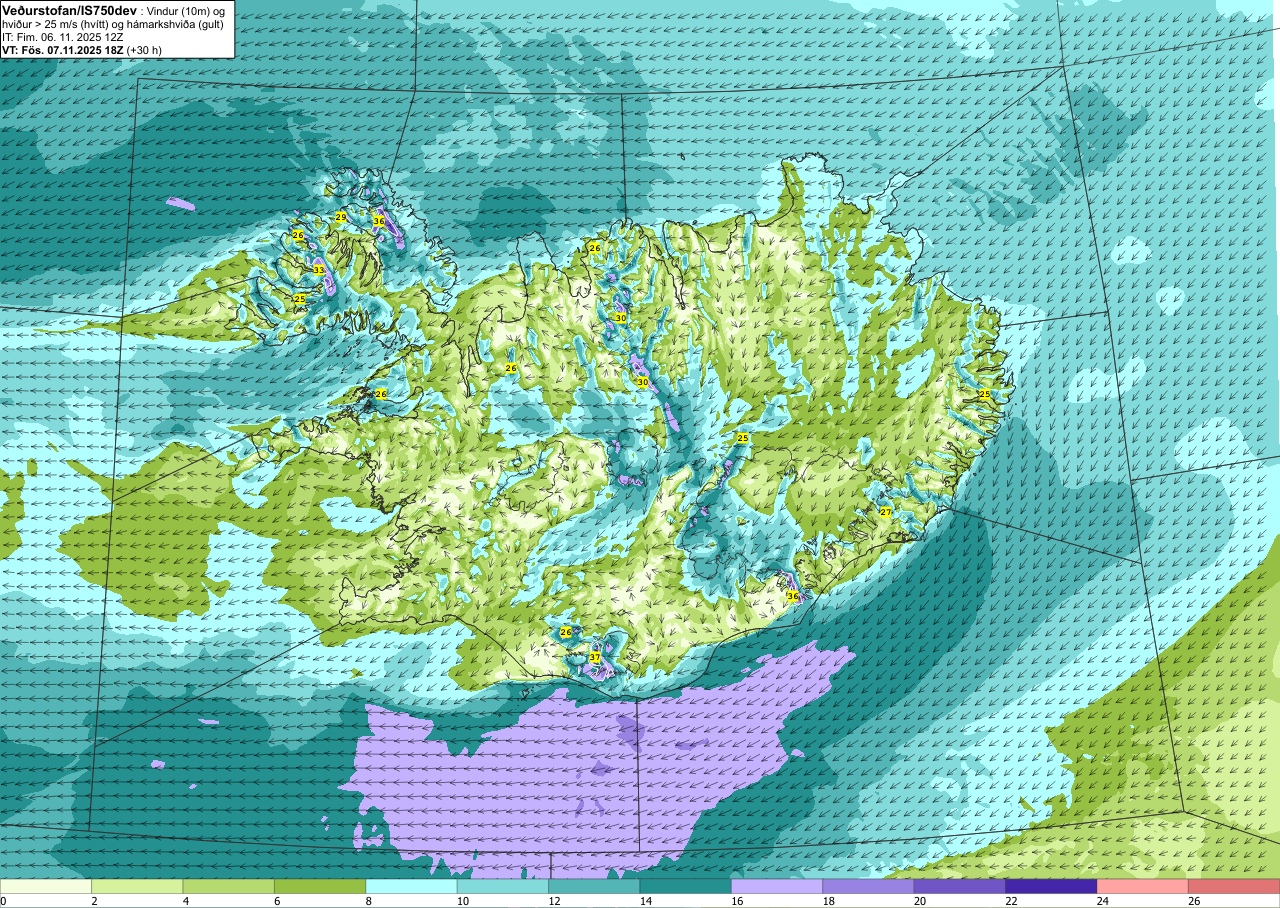The image size is (1280, 908).
Task: Click gust label "25" on the east coast
Action: (x=985, y=394)
